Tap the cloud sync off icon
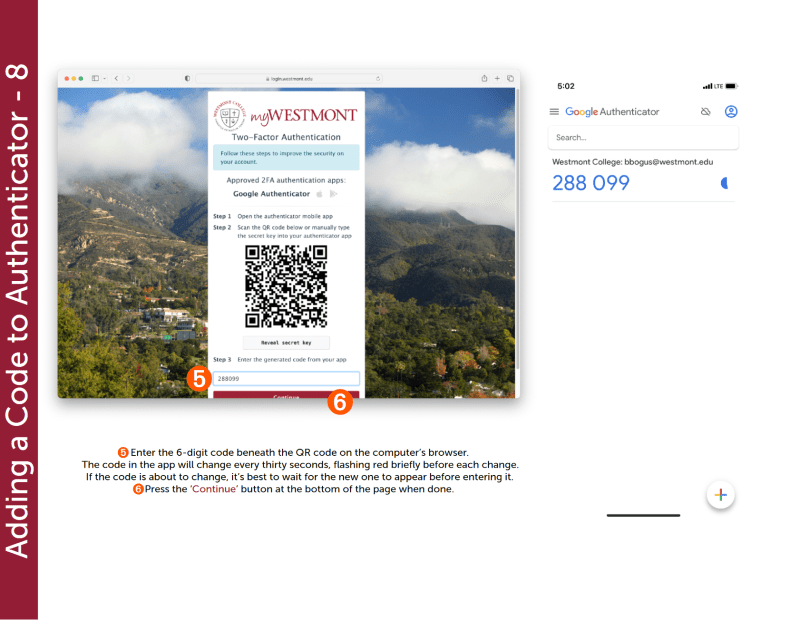This screenshot has height=620, width=800. [706, 112]
